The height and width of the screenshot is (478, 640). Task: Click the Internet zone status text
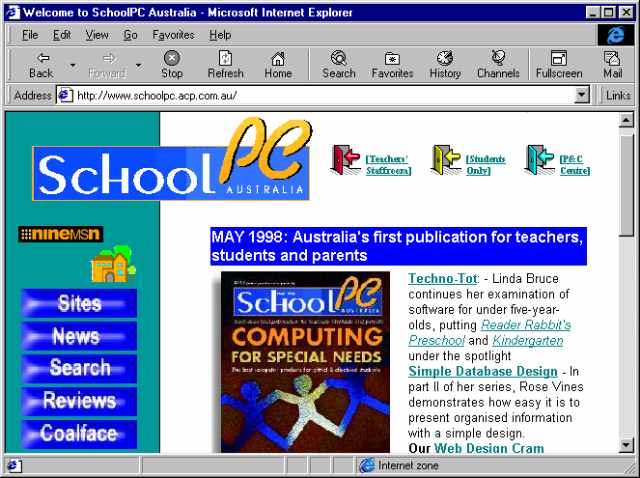(x=408, y=465)
